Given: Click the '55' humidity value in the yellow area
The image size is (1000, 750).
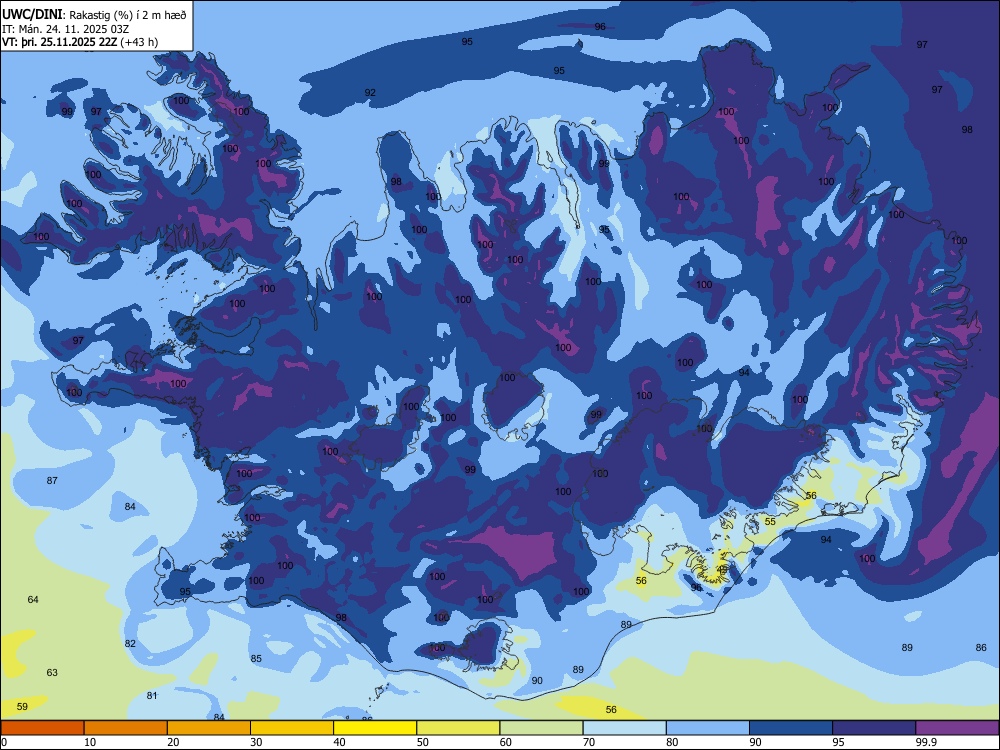Looking at the screenshot, I should (770, 522).
